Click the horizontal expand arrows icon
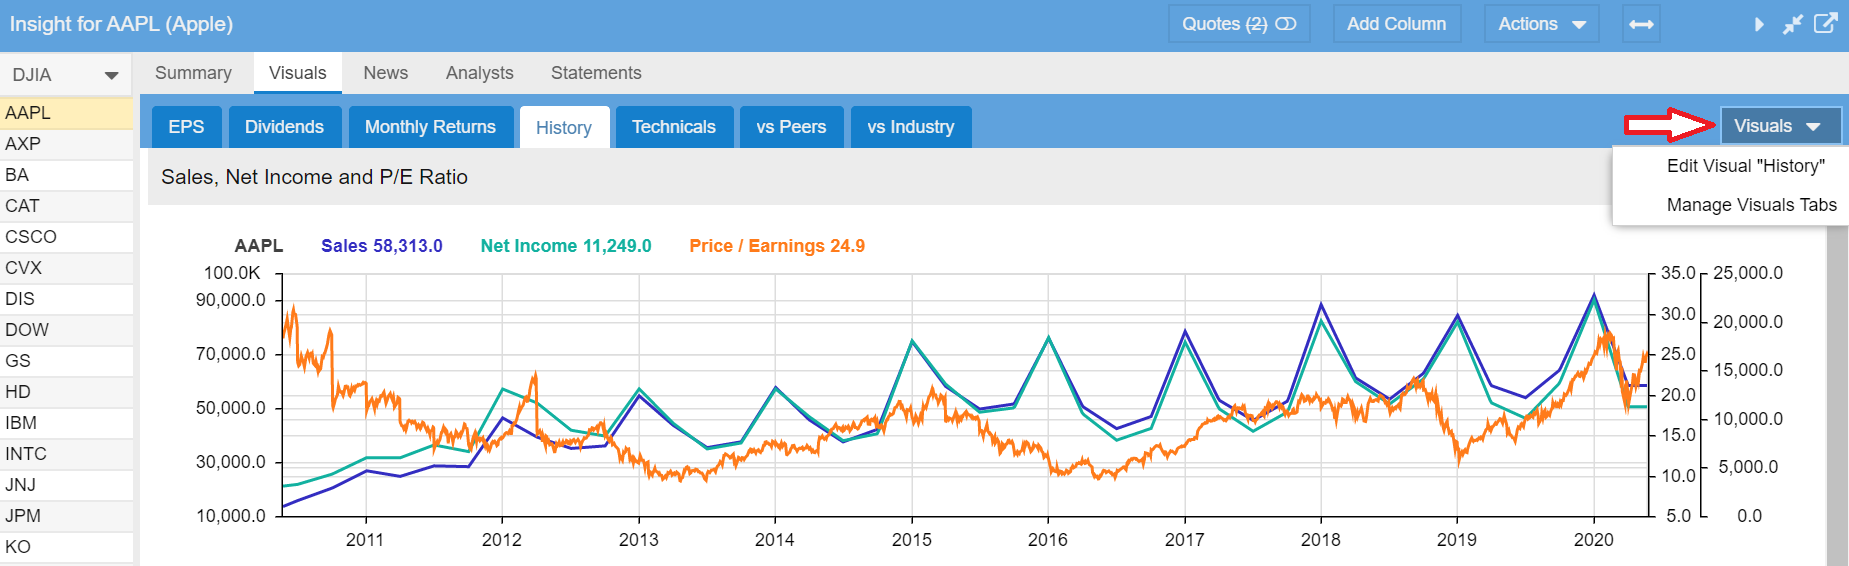1849x566 pixels. pos(1641,24)
